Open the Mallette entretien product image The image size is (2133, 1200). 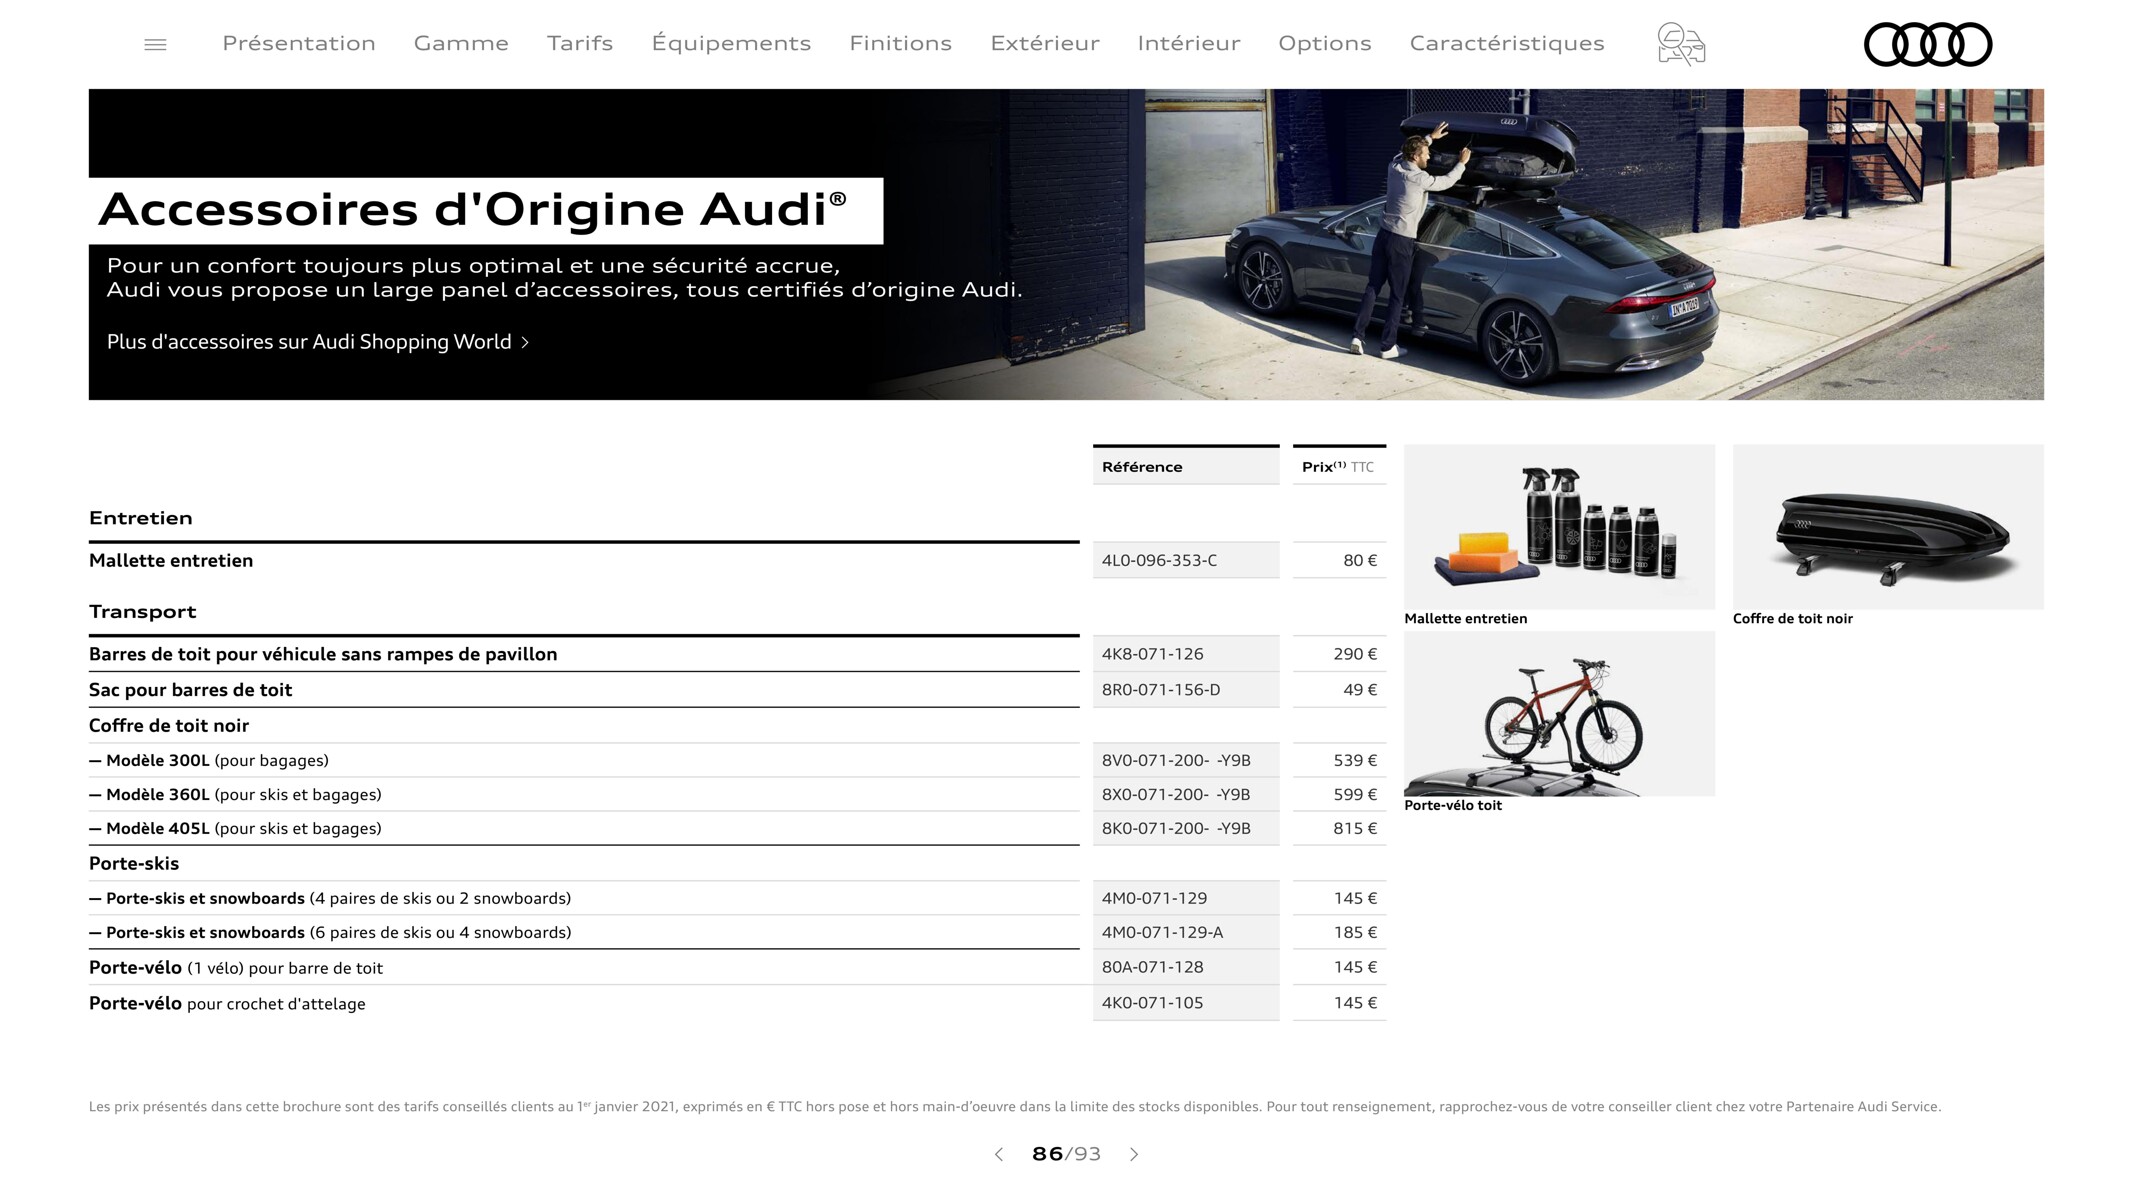(1559, 527)
